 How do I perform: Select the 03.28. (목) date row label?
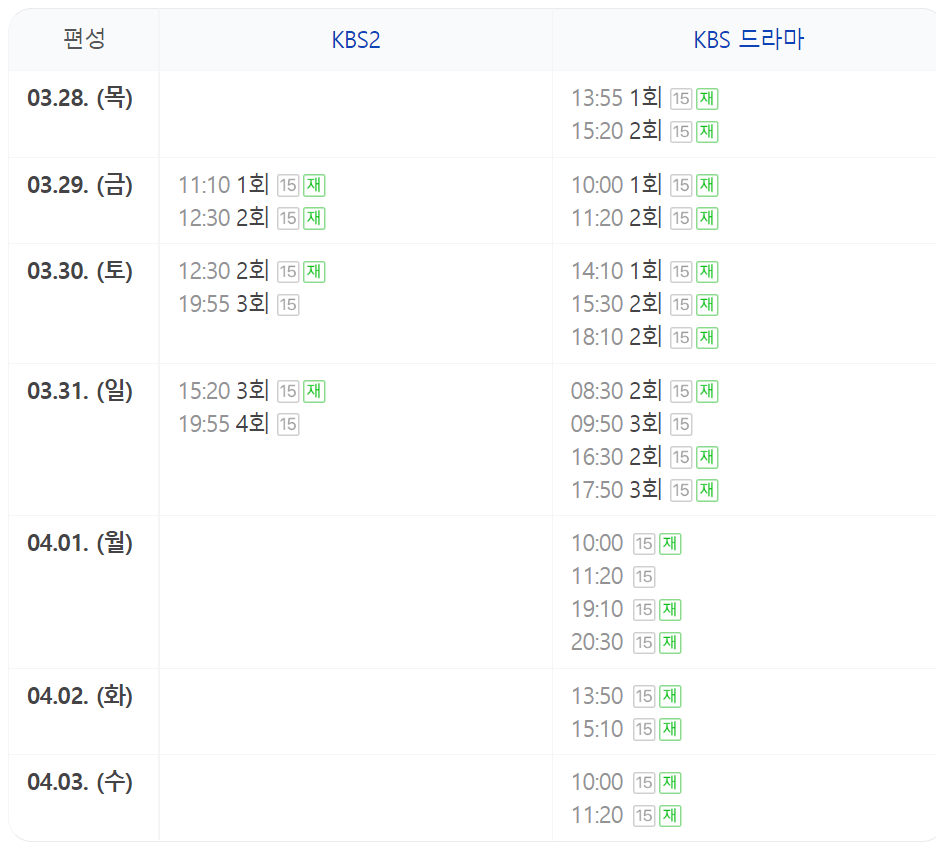pos(80,98)
